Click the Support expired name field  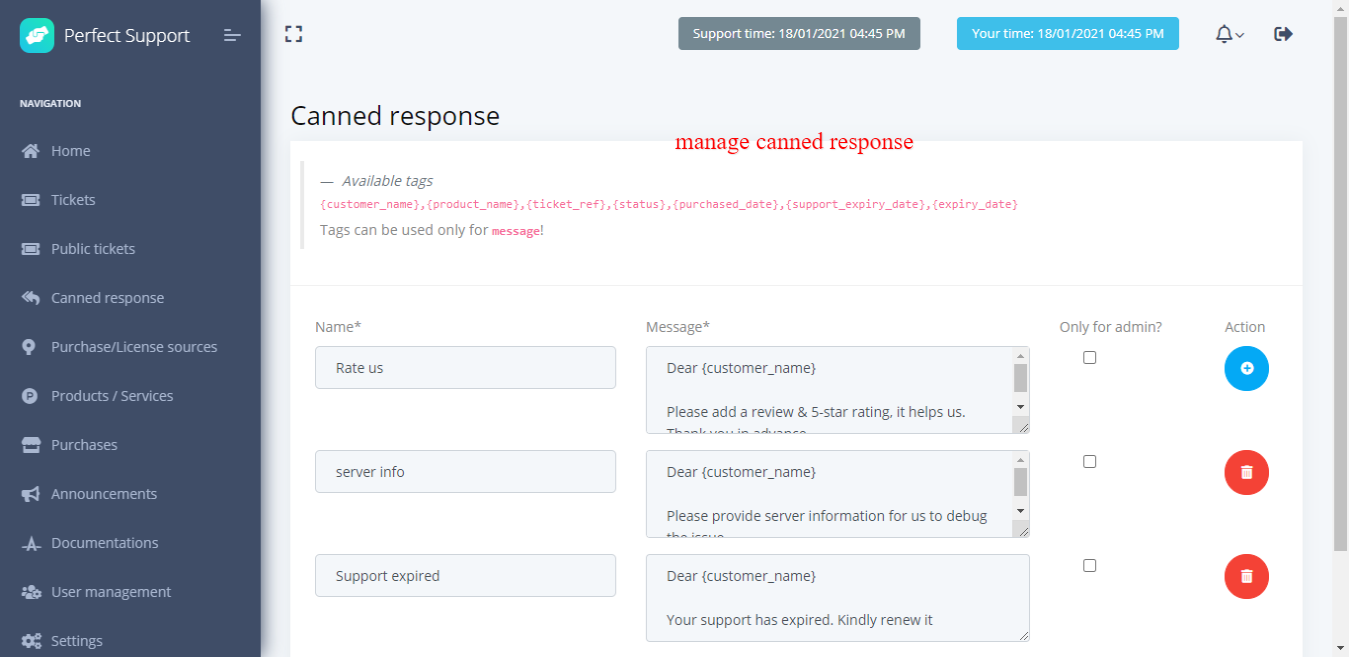[465, 576]
